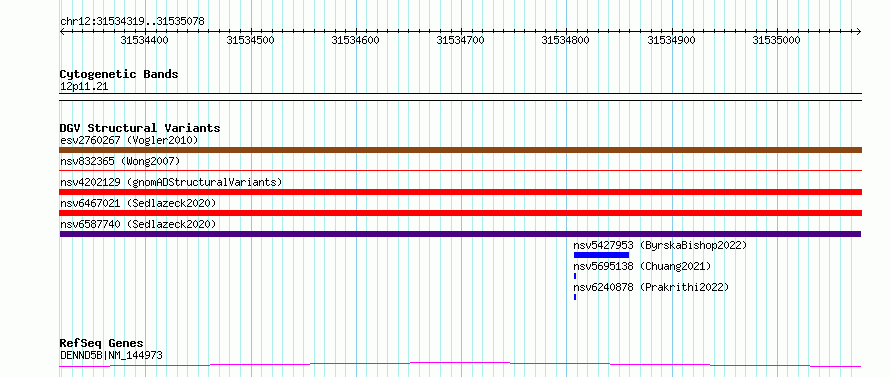
Task: Open the DENND5B|NM_144973 gene label
Action: tap(111, 355)
